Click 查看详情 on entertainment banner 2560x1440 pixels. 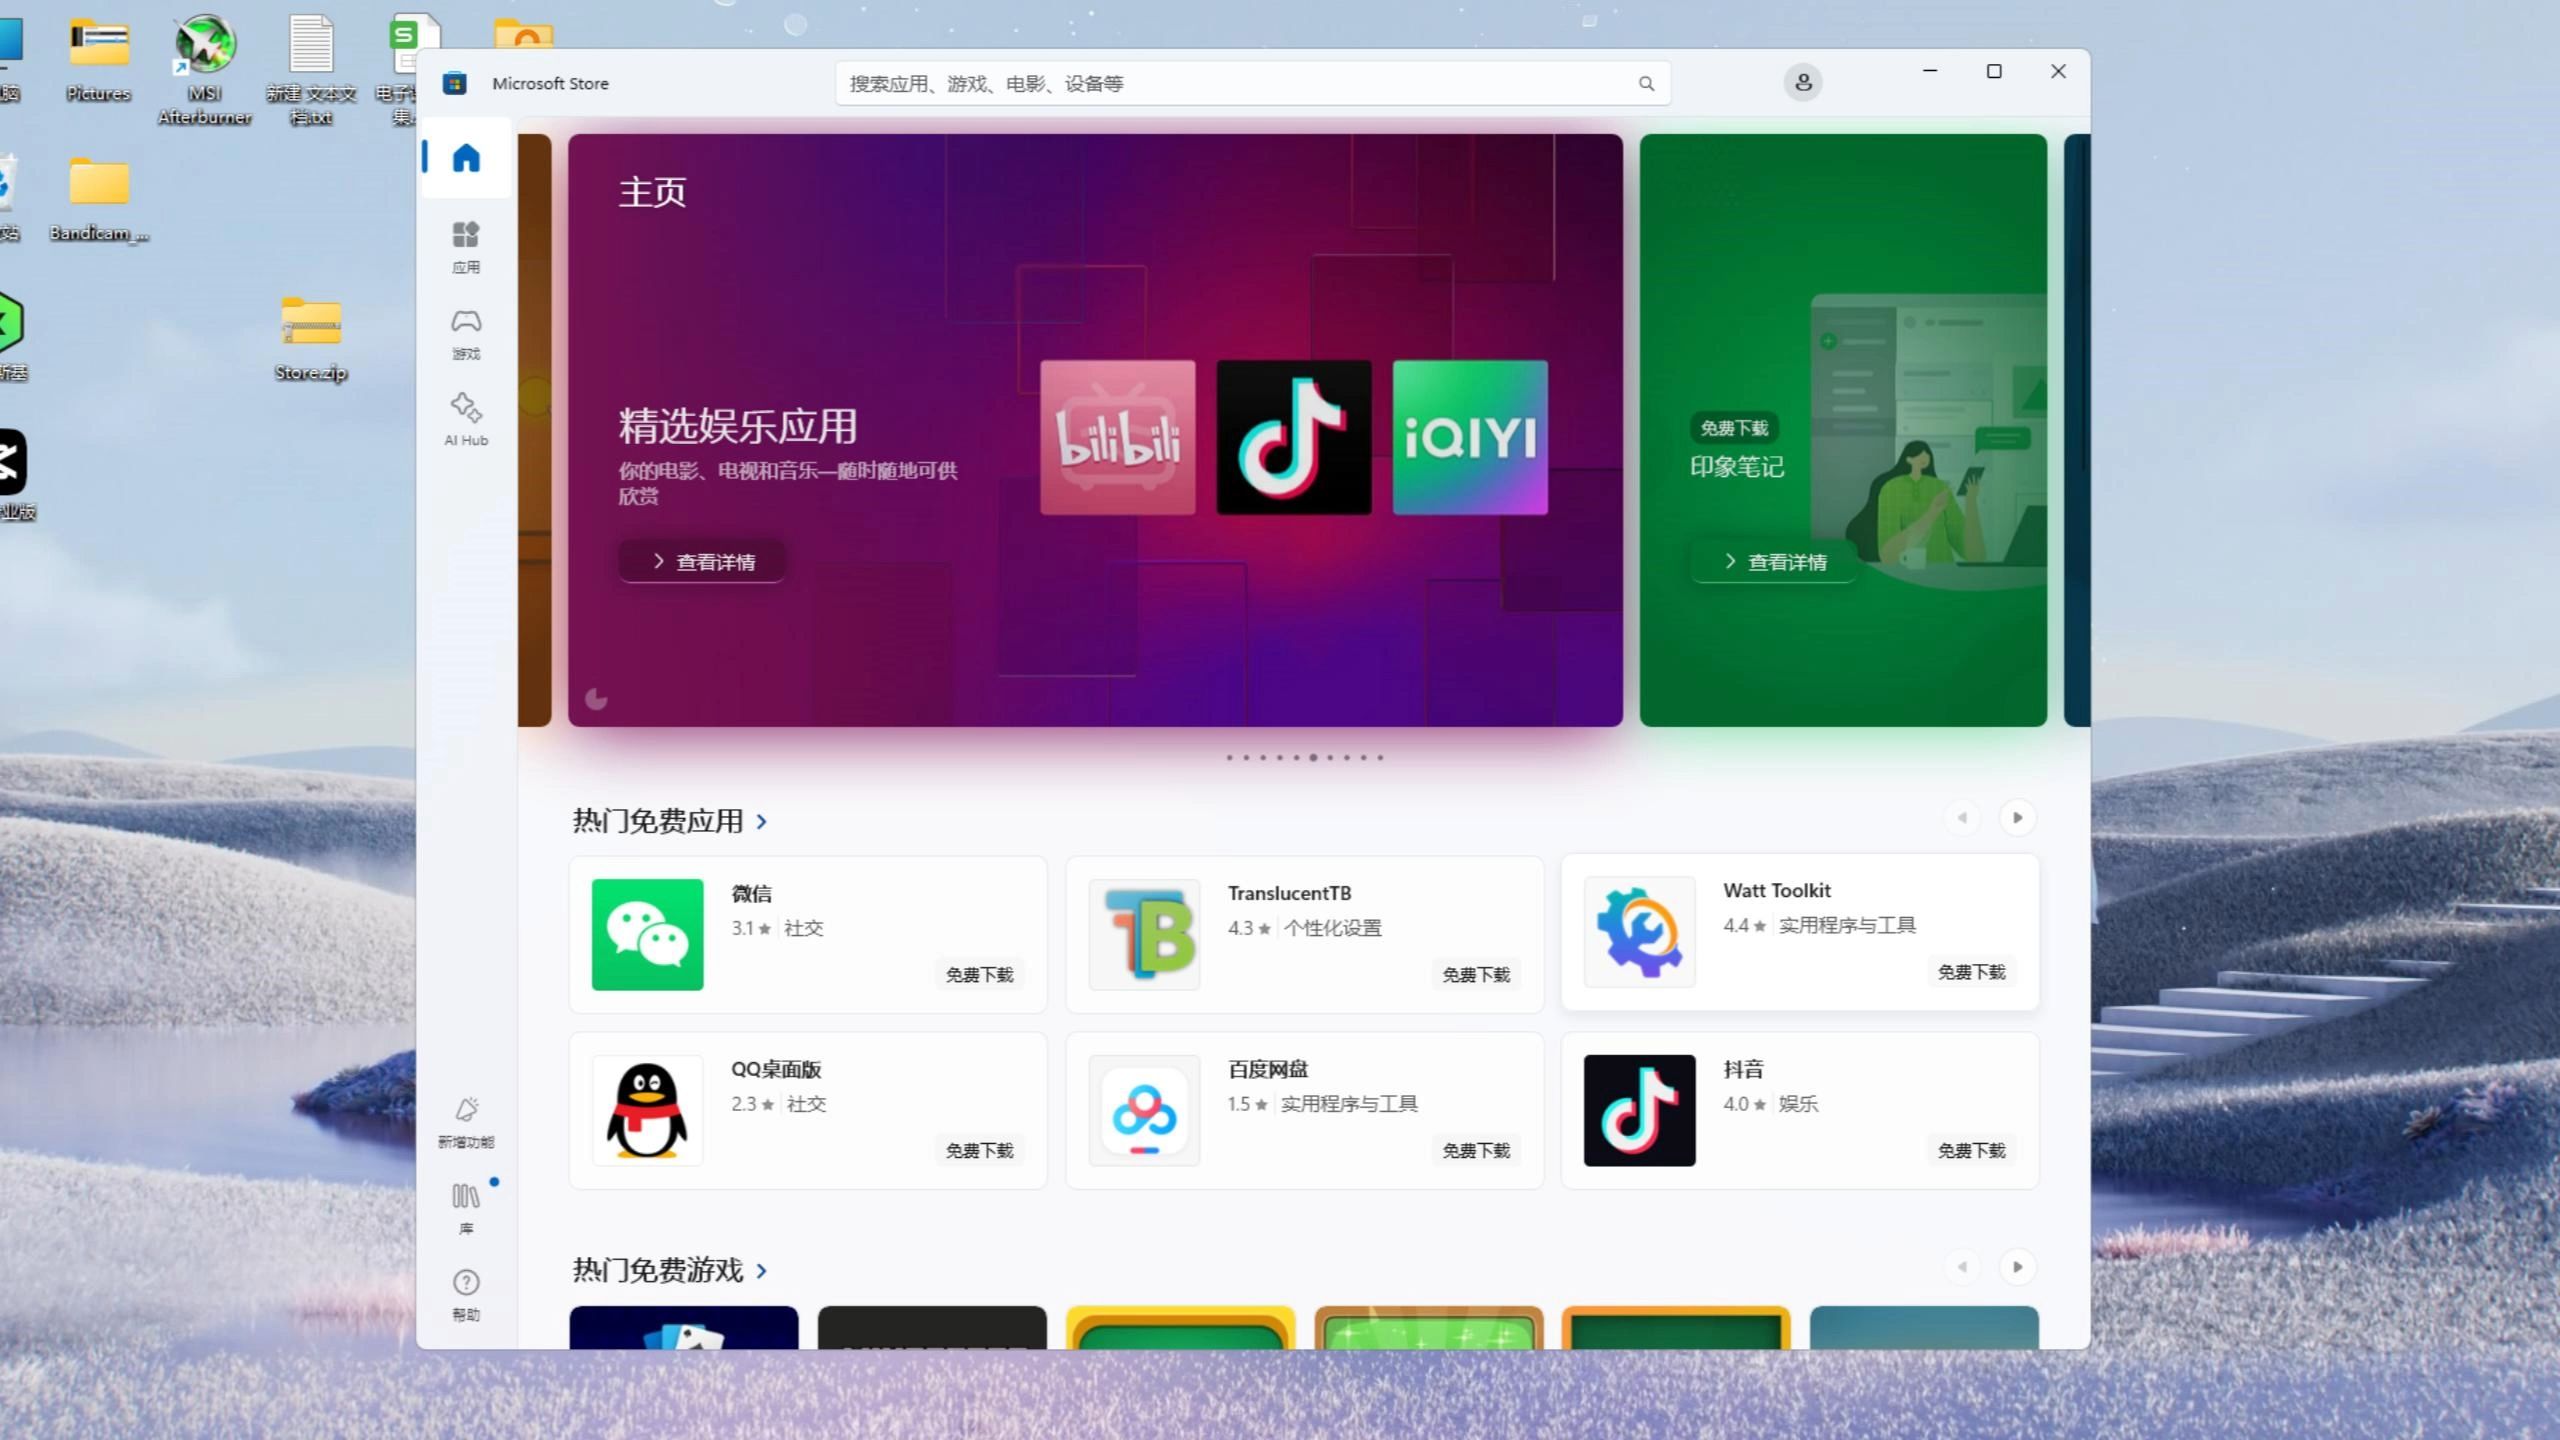(702, 562)
